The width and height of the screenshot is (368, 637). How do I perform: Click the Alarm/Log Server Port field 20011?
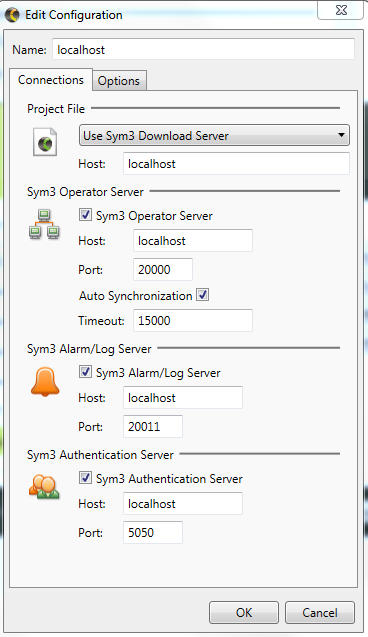[x=153, y=427]
